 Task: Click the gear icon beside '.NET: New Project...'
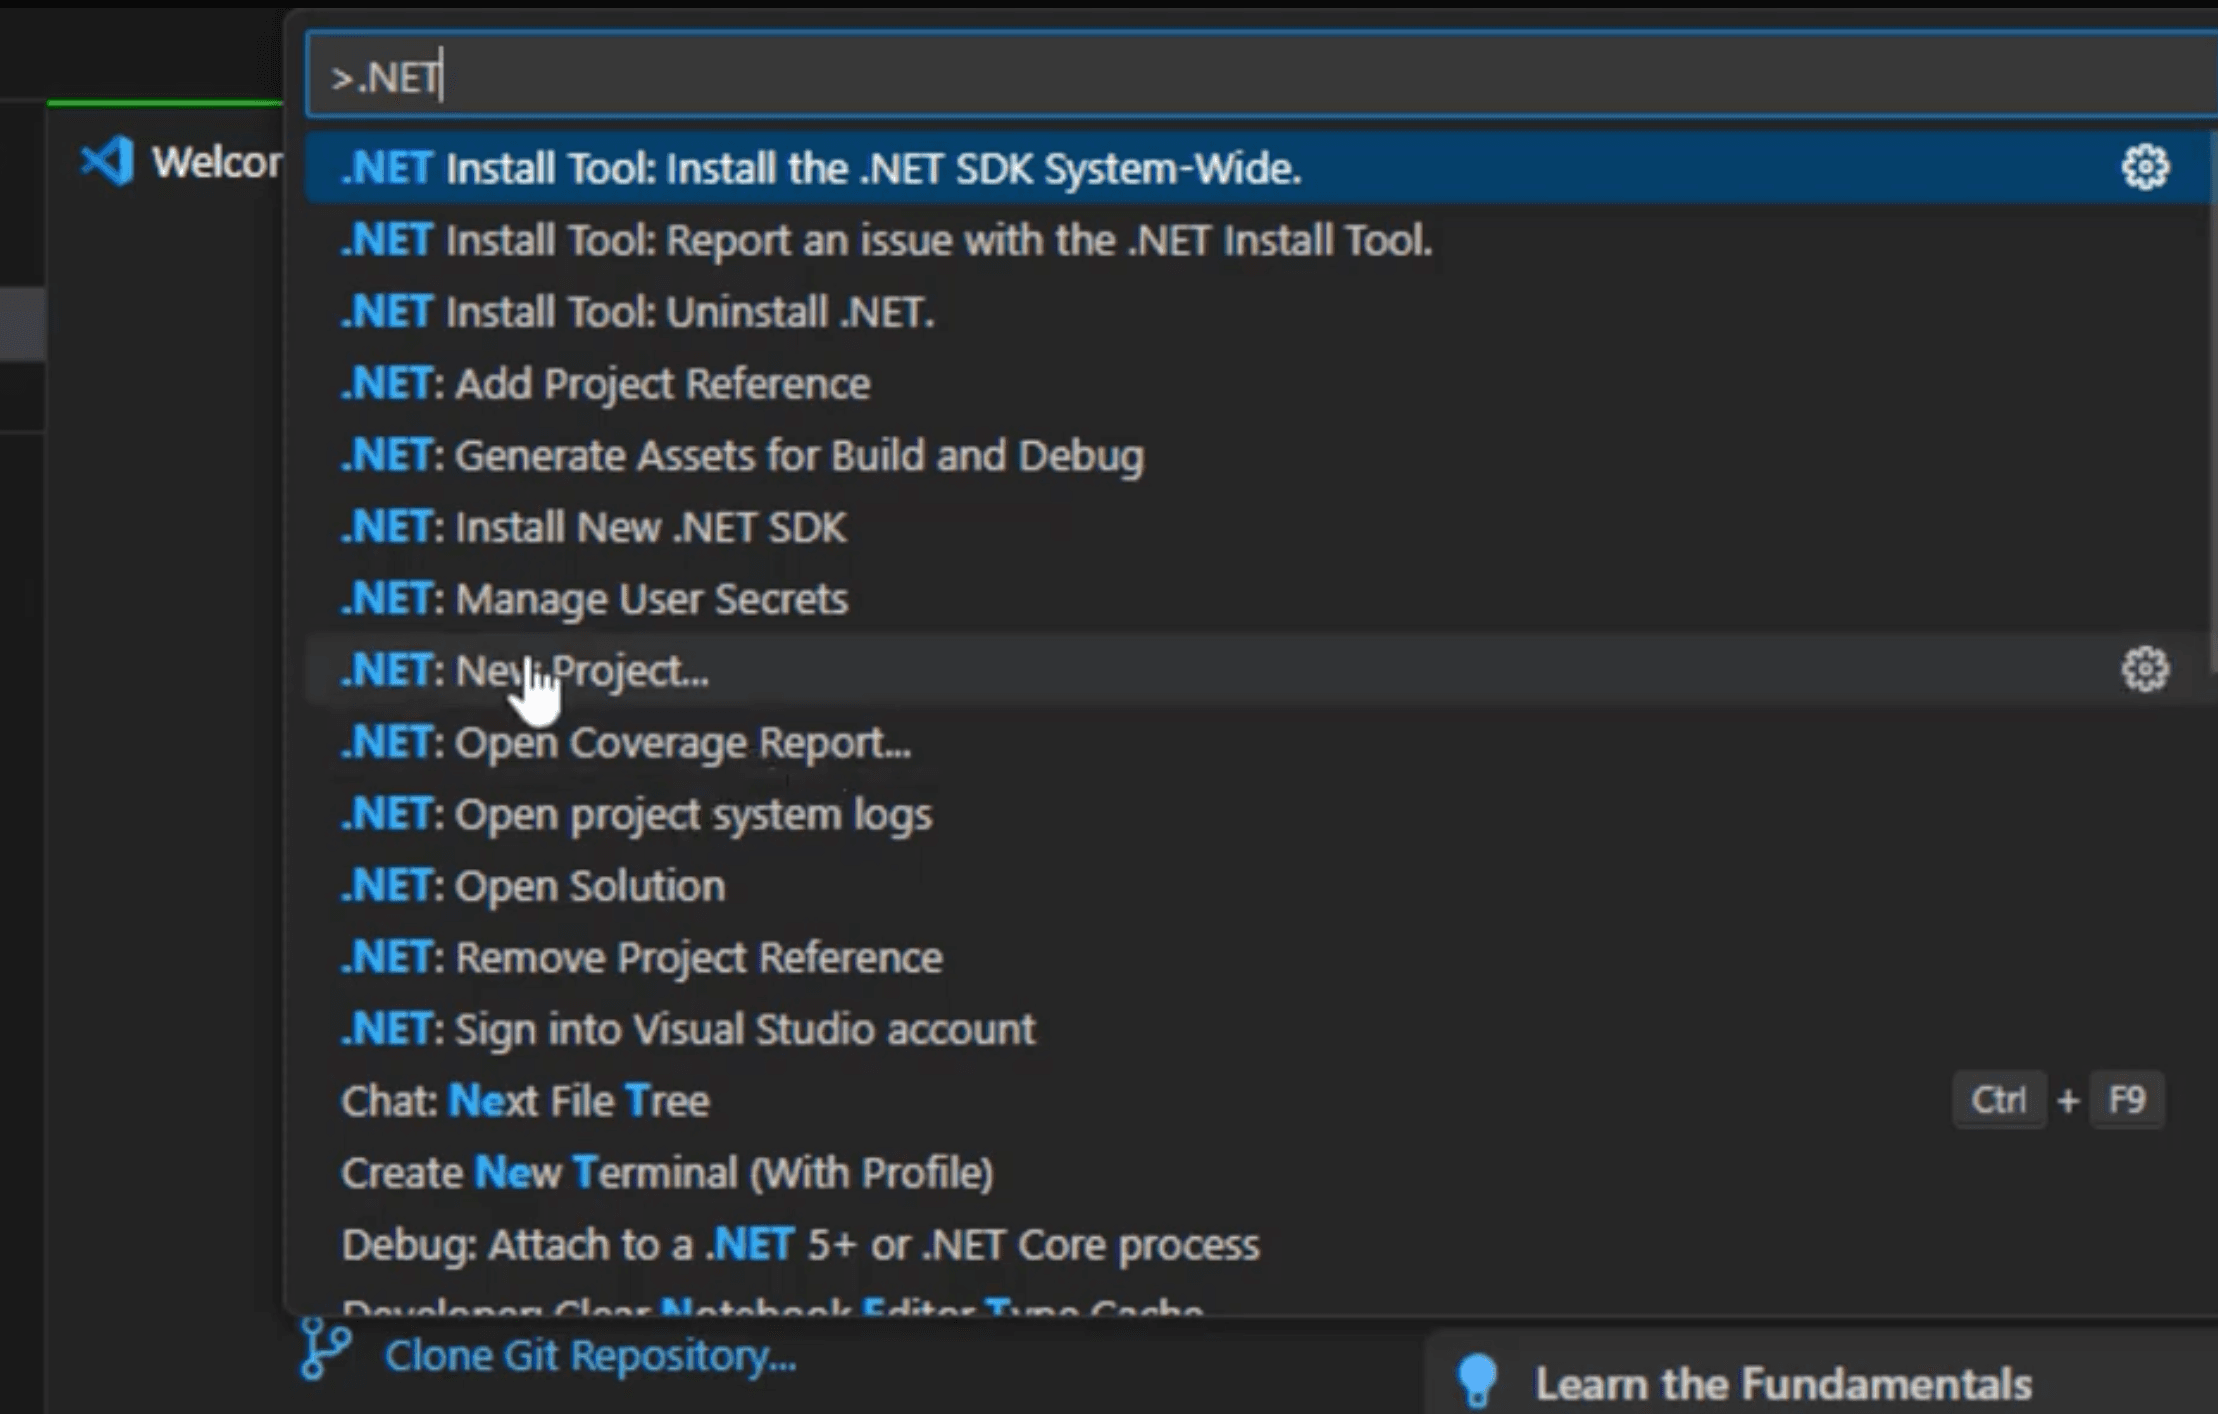click(2144, 669)
